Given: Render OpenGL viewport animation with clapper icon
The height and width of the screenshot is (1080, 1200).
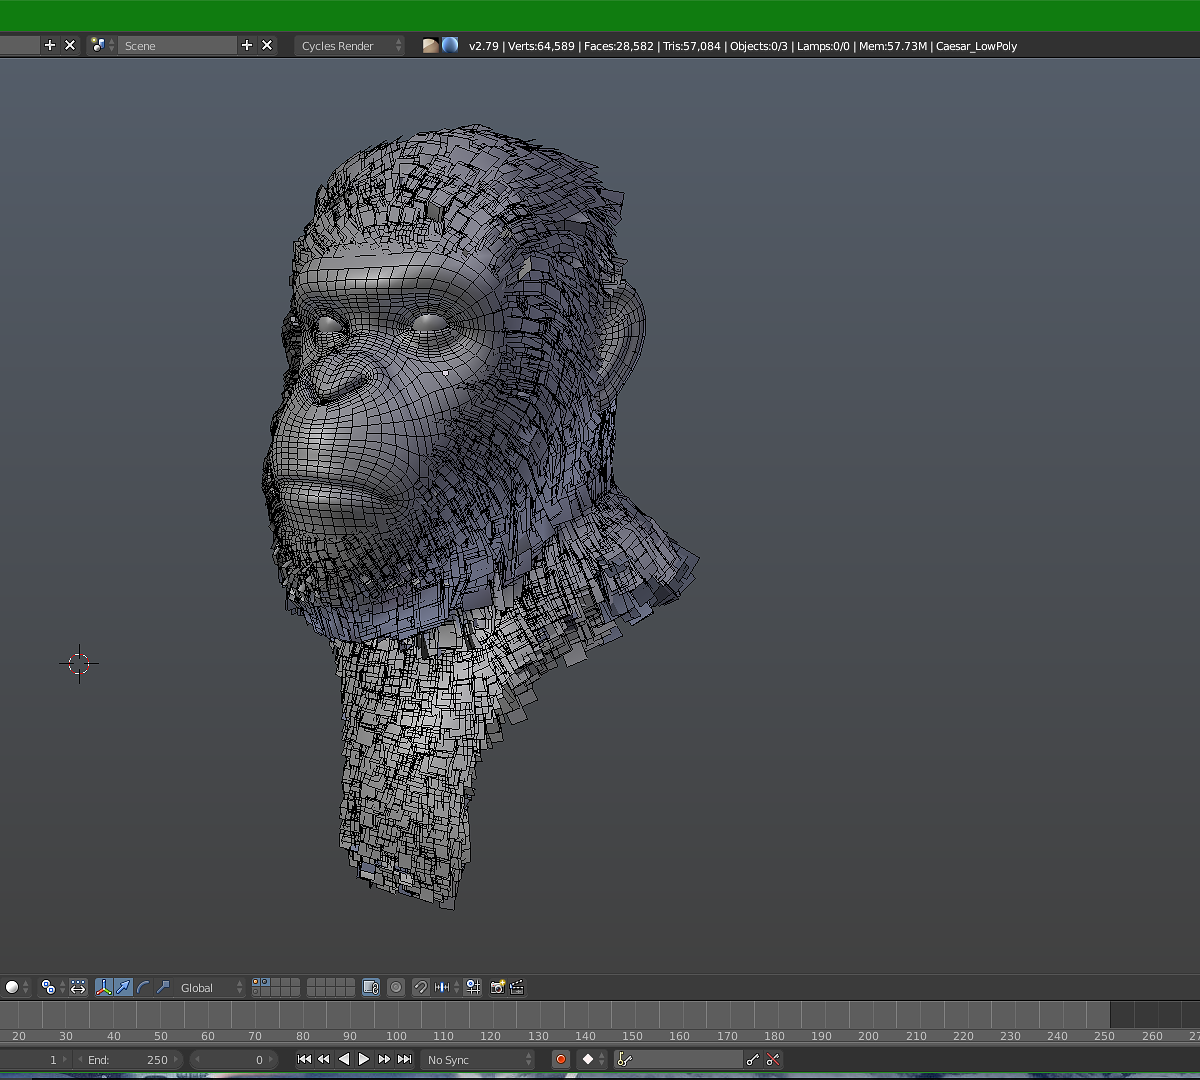Looking at the screenshot, I should click(x=517, y=987).
